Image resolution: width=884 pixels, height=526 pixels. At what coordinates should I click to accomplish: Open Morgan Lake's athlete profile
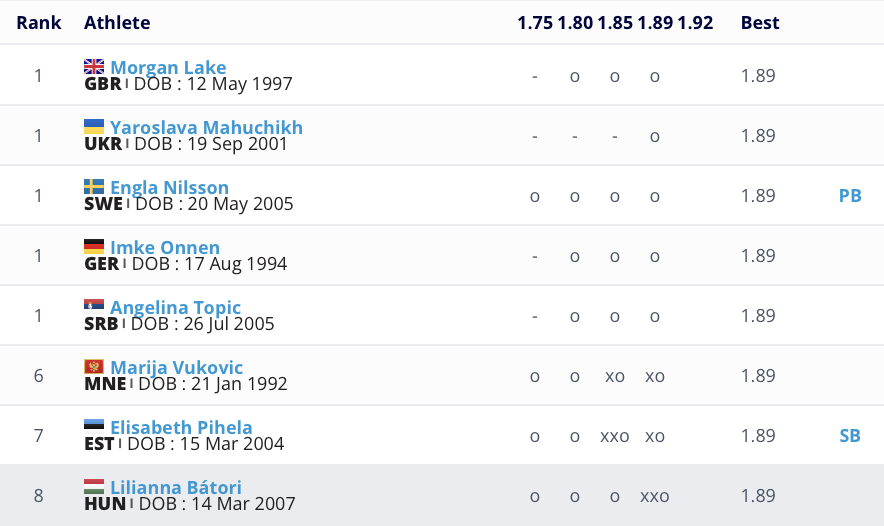[x=168, y=68]
